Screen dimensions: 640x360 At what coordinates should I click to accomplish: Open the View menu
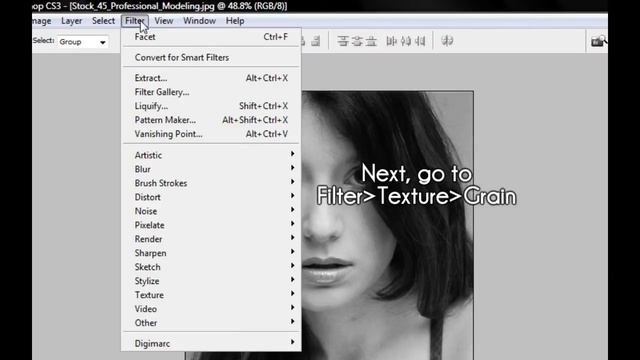click(x=164, y=21)
